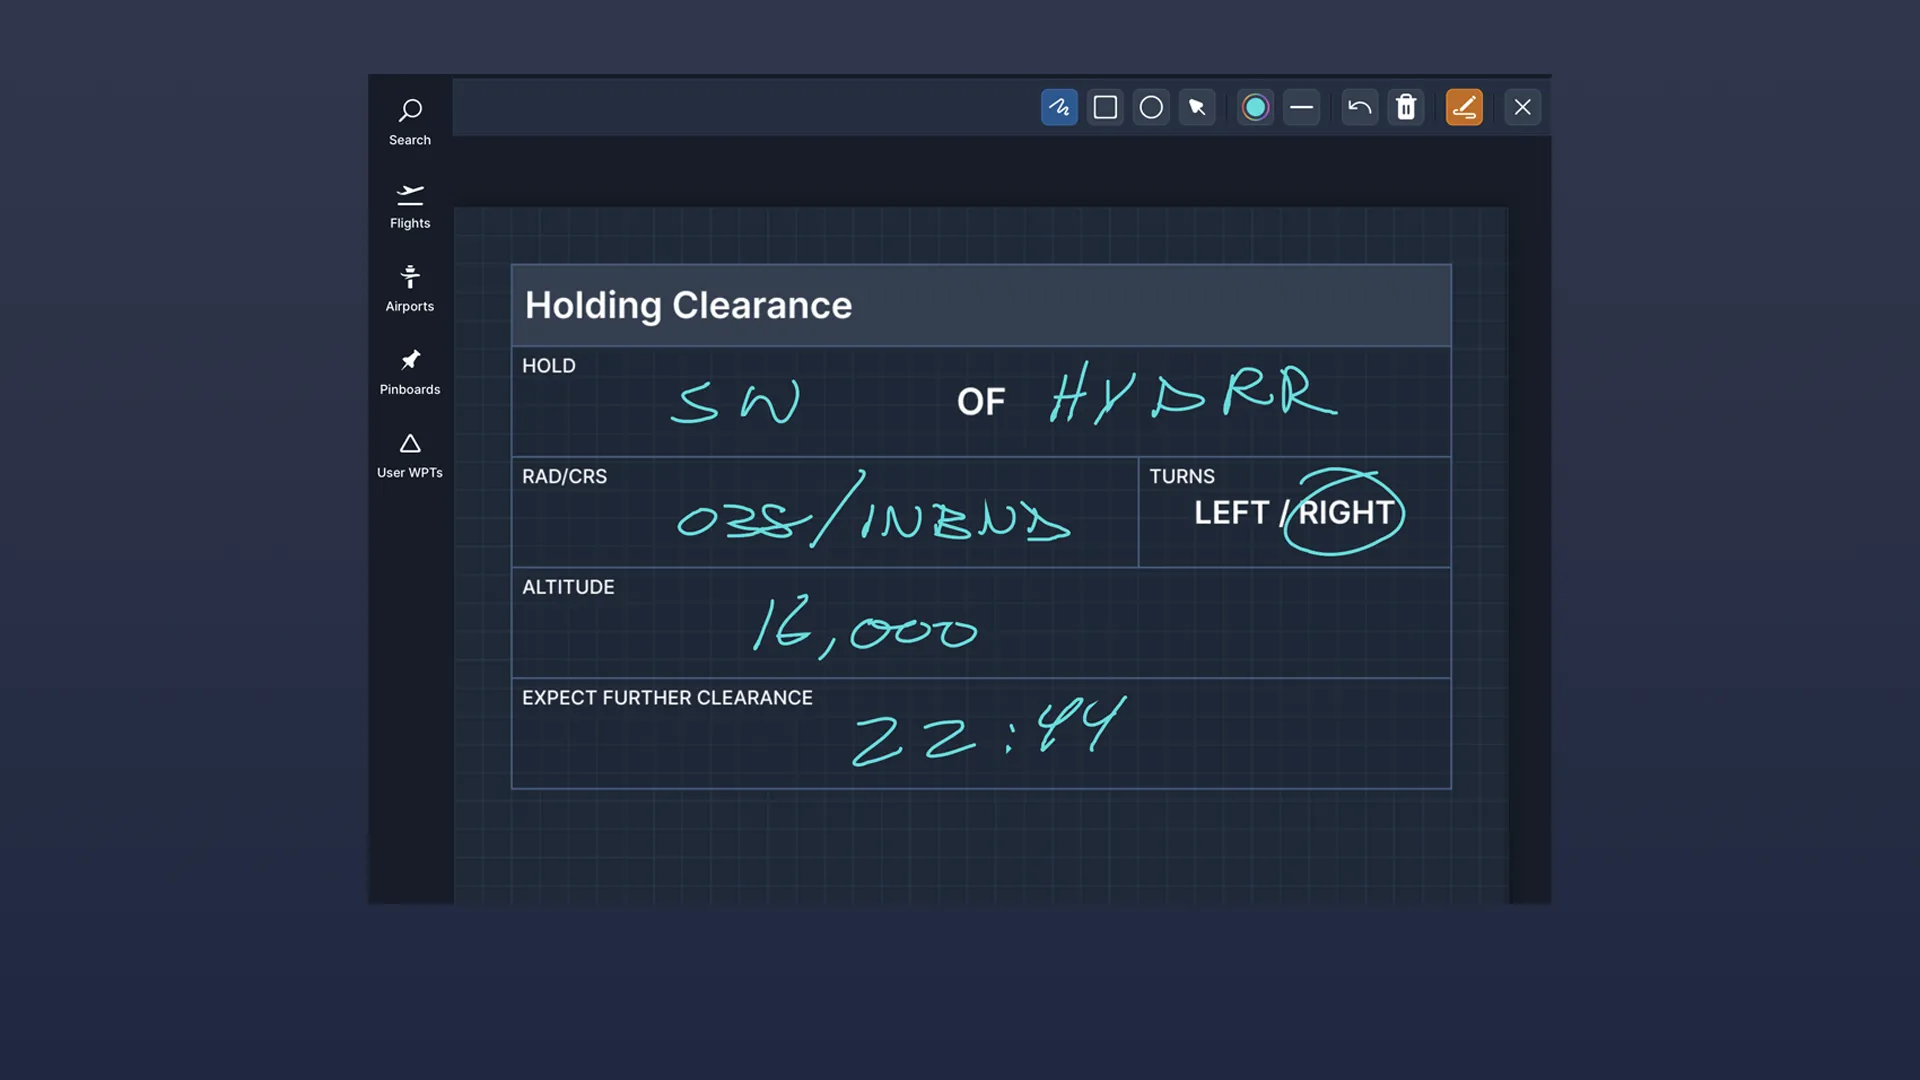Select the rectangle shape tool
Screen dimensions: 1920x1080
pos(1105,107)
